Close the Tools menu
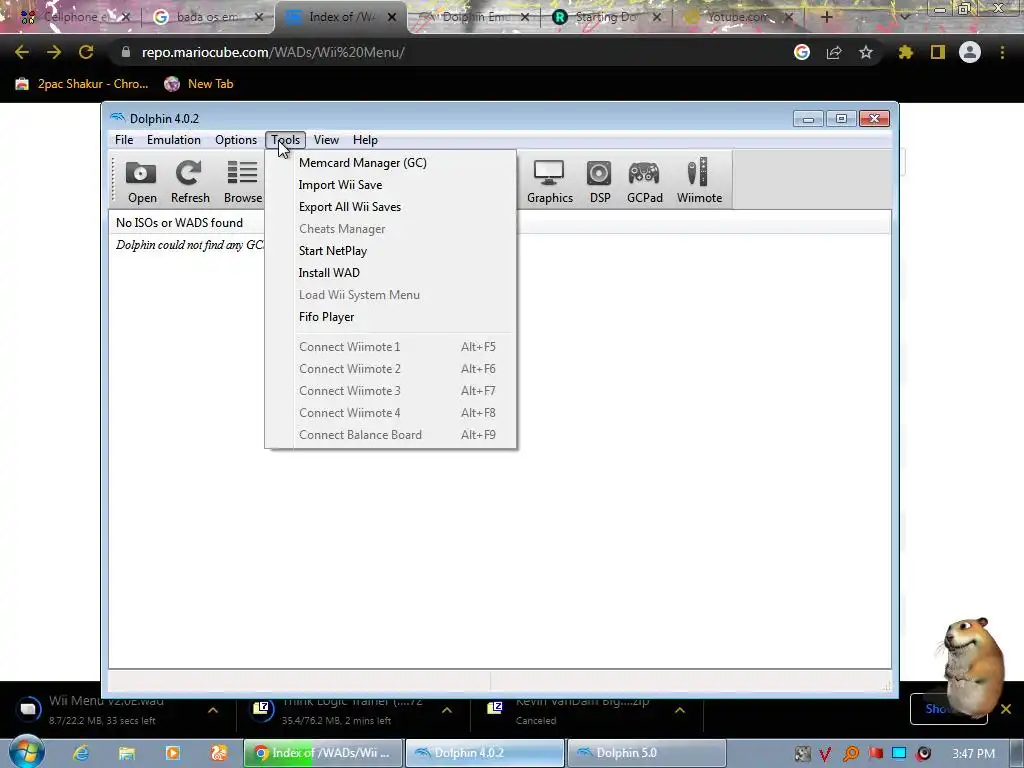Viewport: 1024px width, 768px height. [x=285, y=140]
